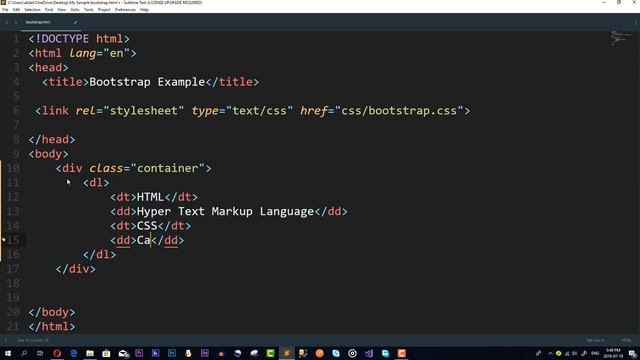The image size is (640, 360).
Task: Open the Find menu
Action: pyautogui.click(x=49, y=9)
